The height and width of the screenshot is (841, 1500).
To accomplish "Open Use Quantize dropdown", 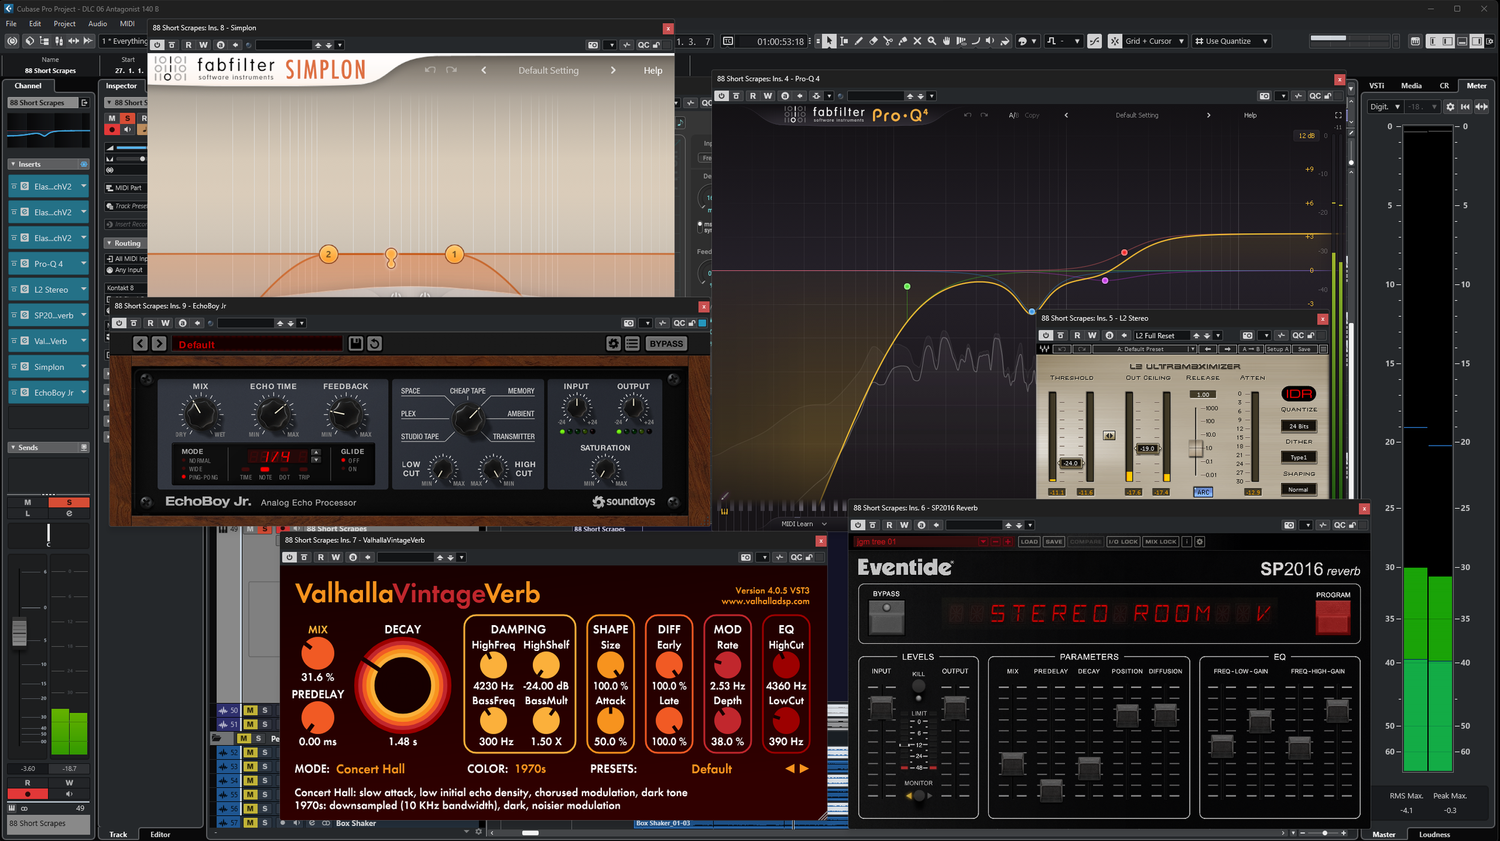I will tap(1231, 41).
